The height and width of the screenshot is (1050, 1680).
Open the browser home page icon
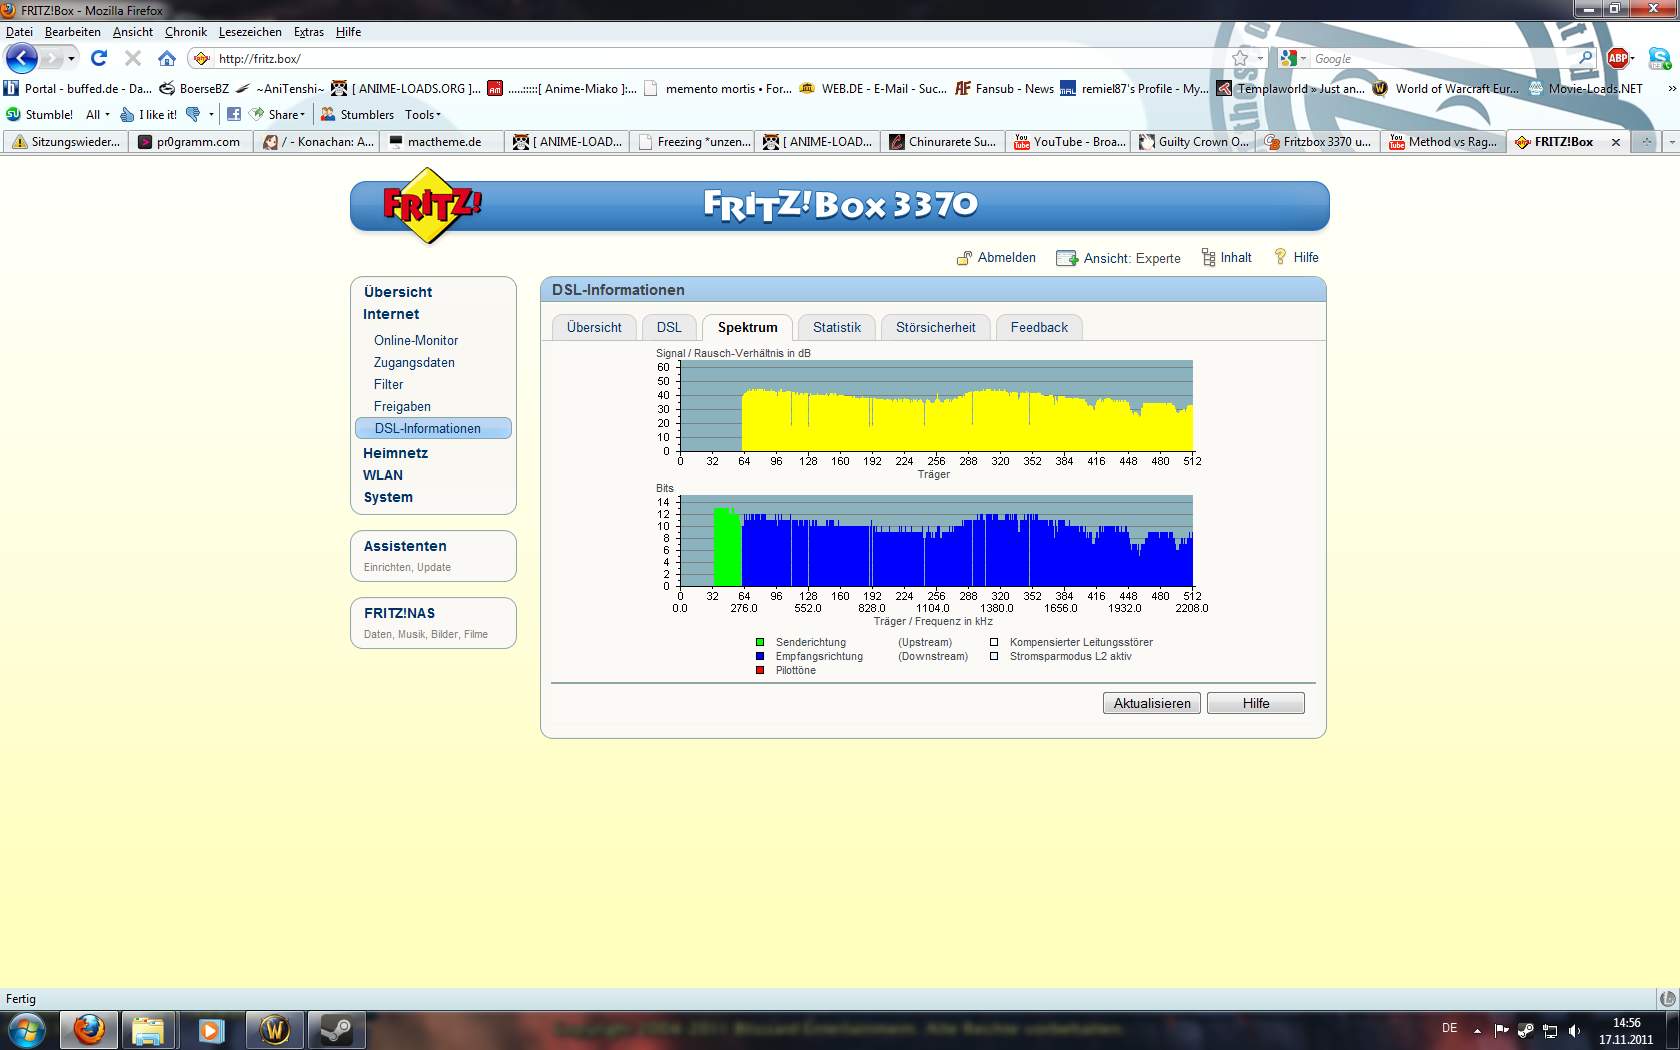tap(167, 58)
